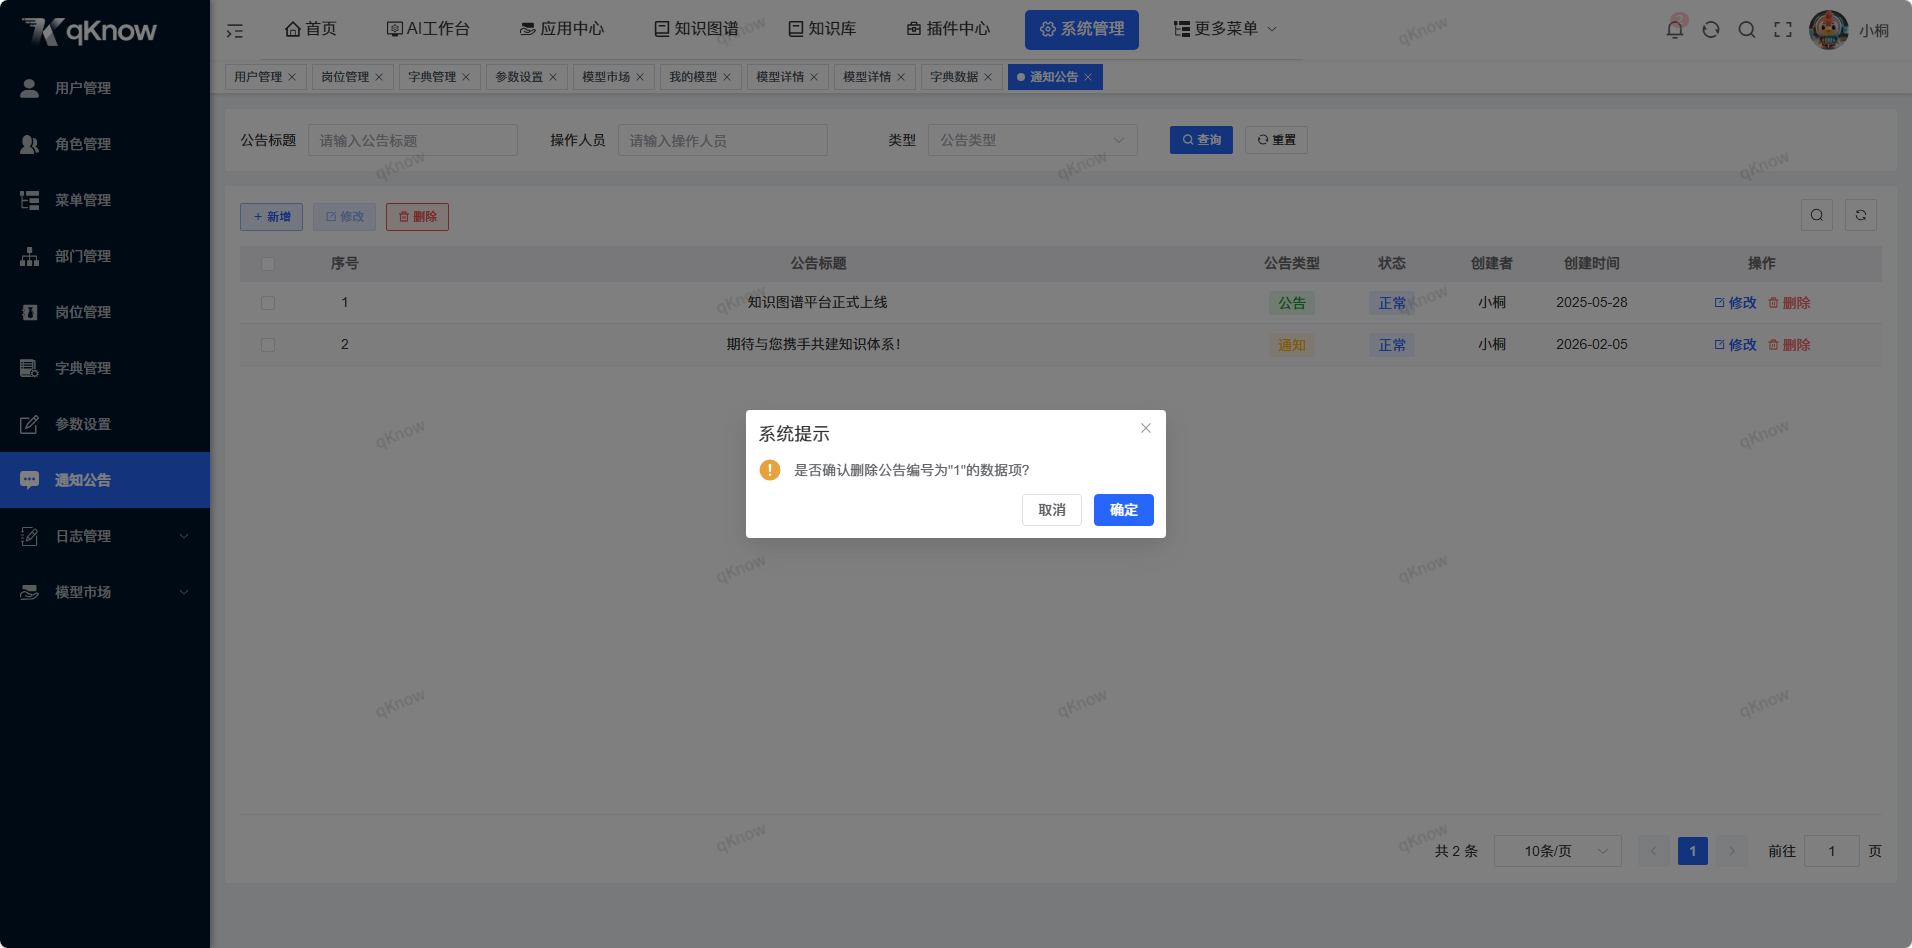This screenshot has width=1912, height=948.
Task: Click the 重置 reset button
Action: (x=1276, y=140)
